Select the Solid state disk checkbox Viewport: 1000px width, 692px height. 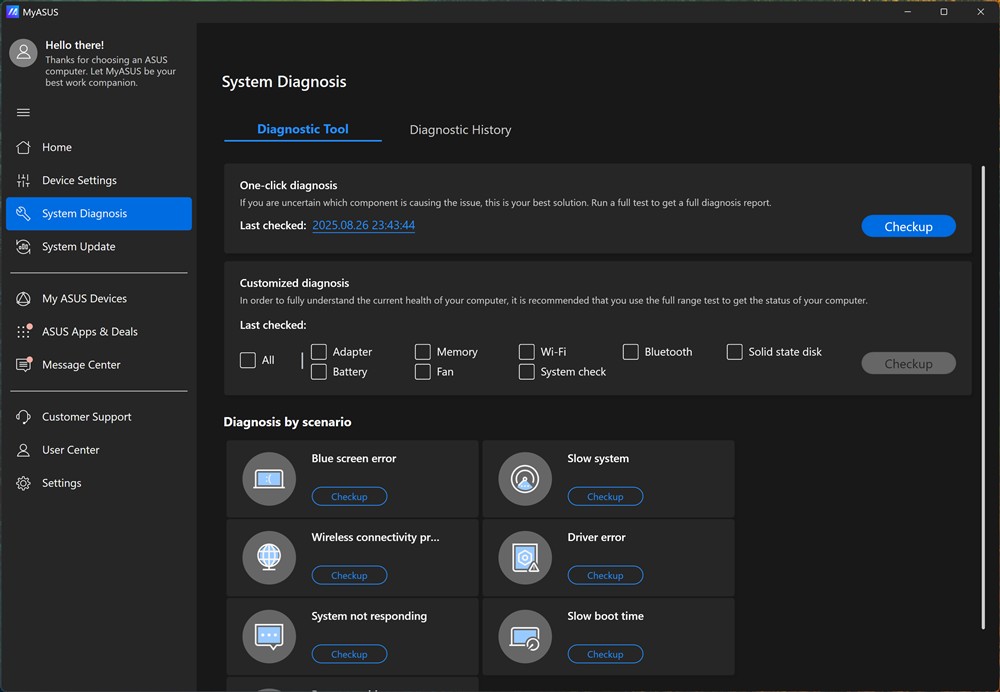tap(735, 352)
